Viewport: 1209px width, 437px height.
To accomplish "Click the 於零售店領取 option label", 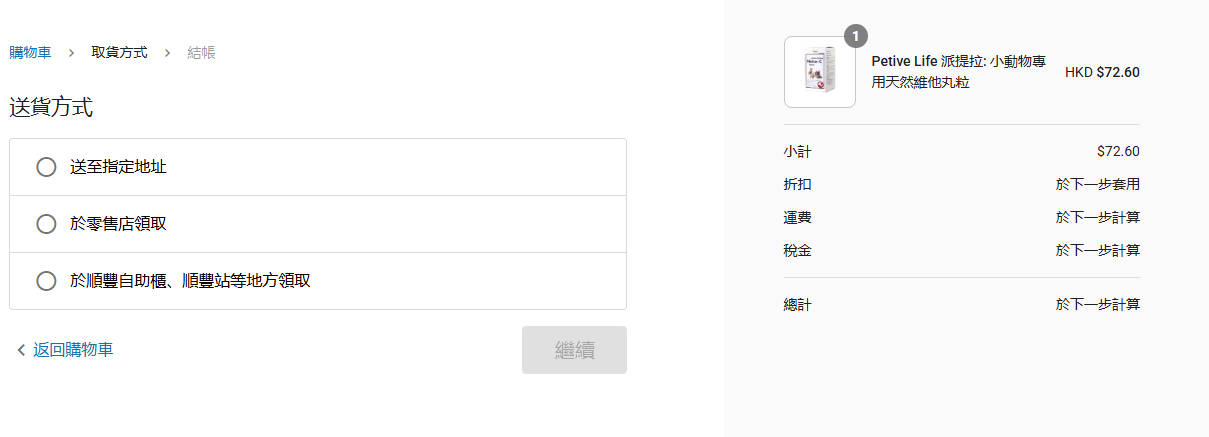I will (x=118, y=224).
